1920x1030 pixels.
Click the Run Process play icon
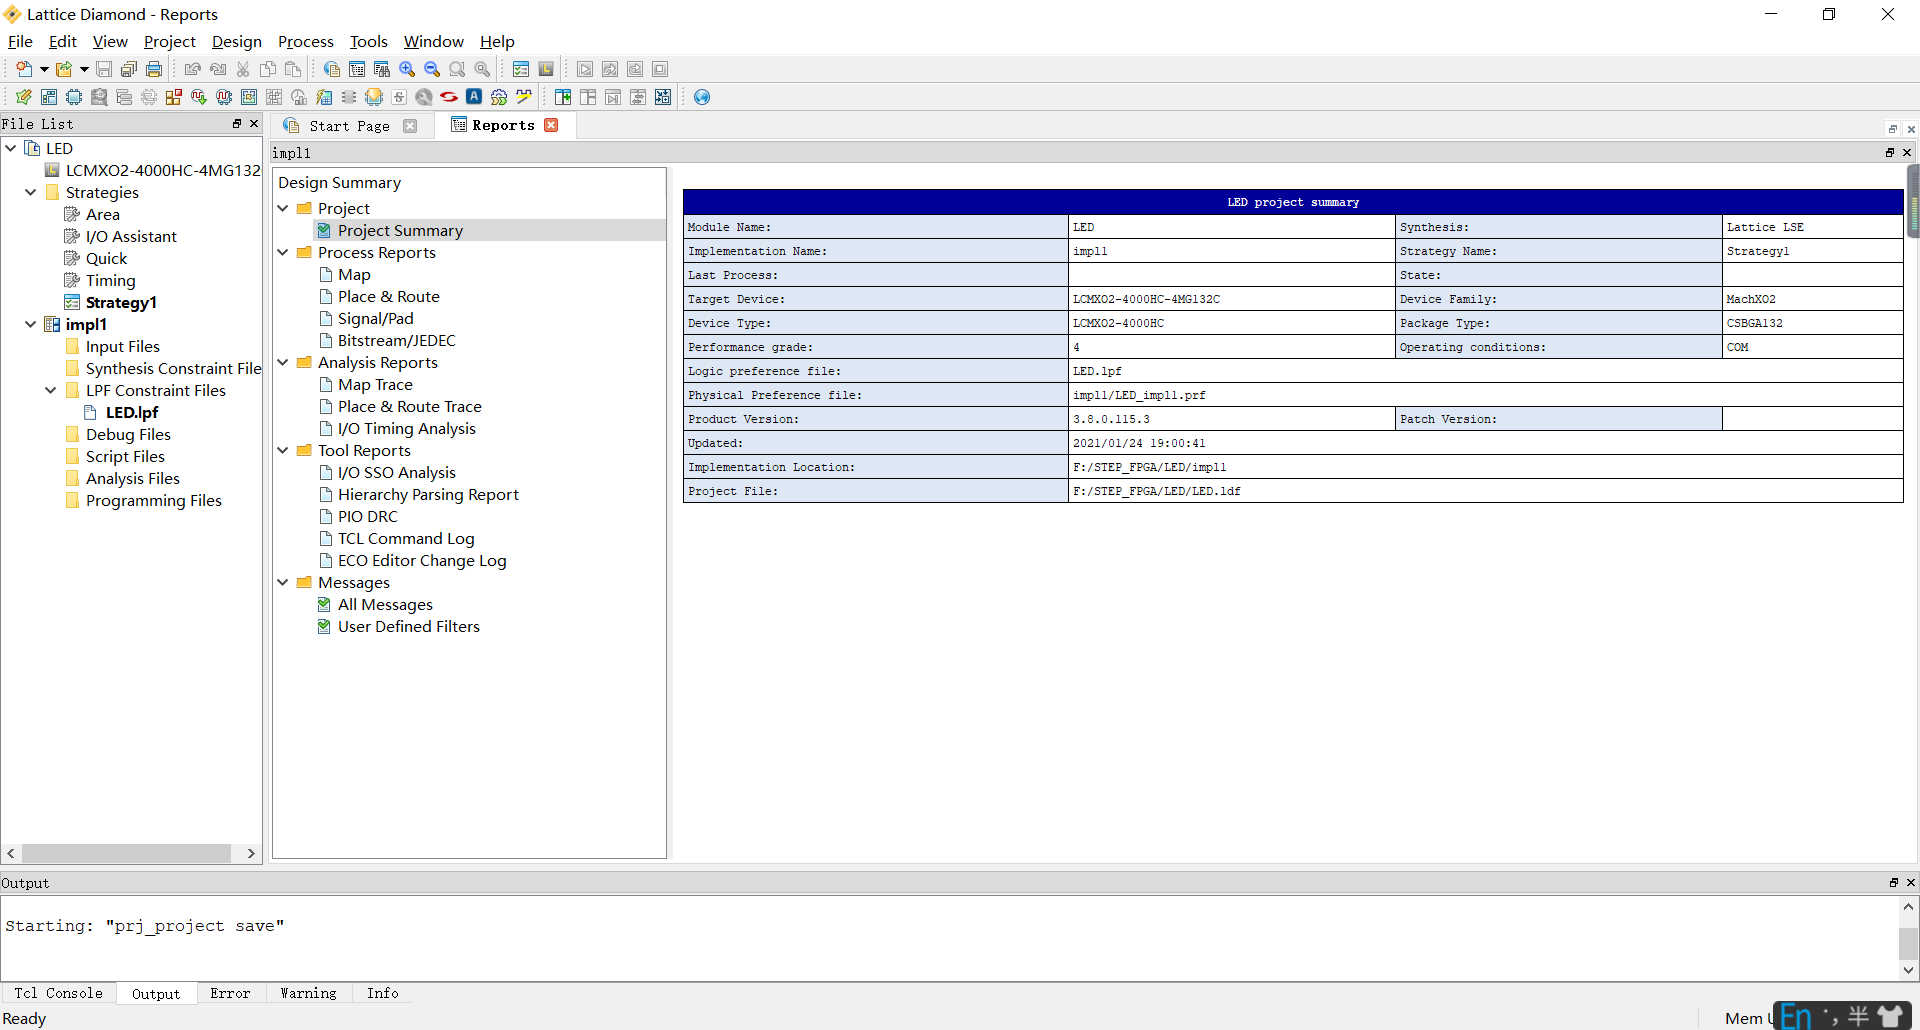coord(585,69)
